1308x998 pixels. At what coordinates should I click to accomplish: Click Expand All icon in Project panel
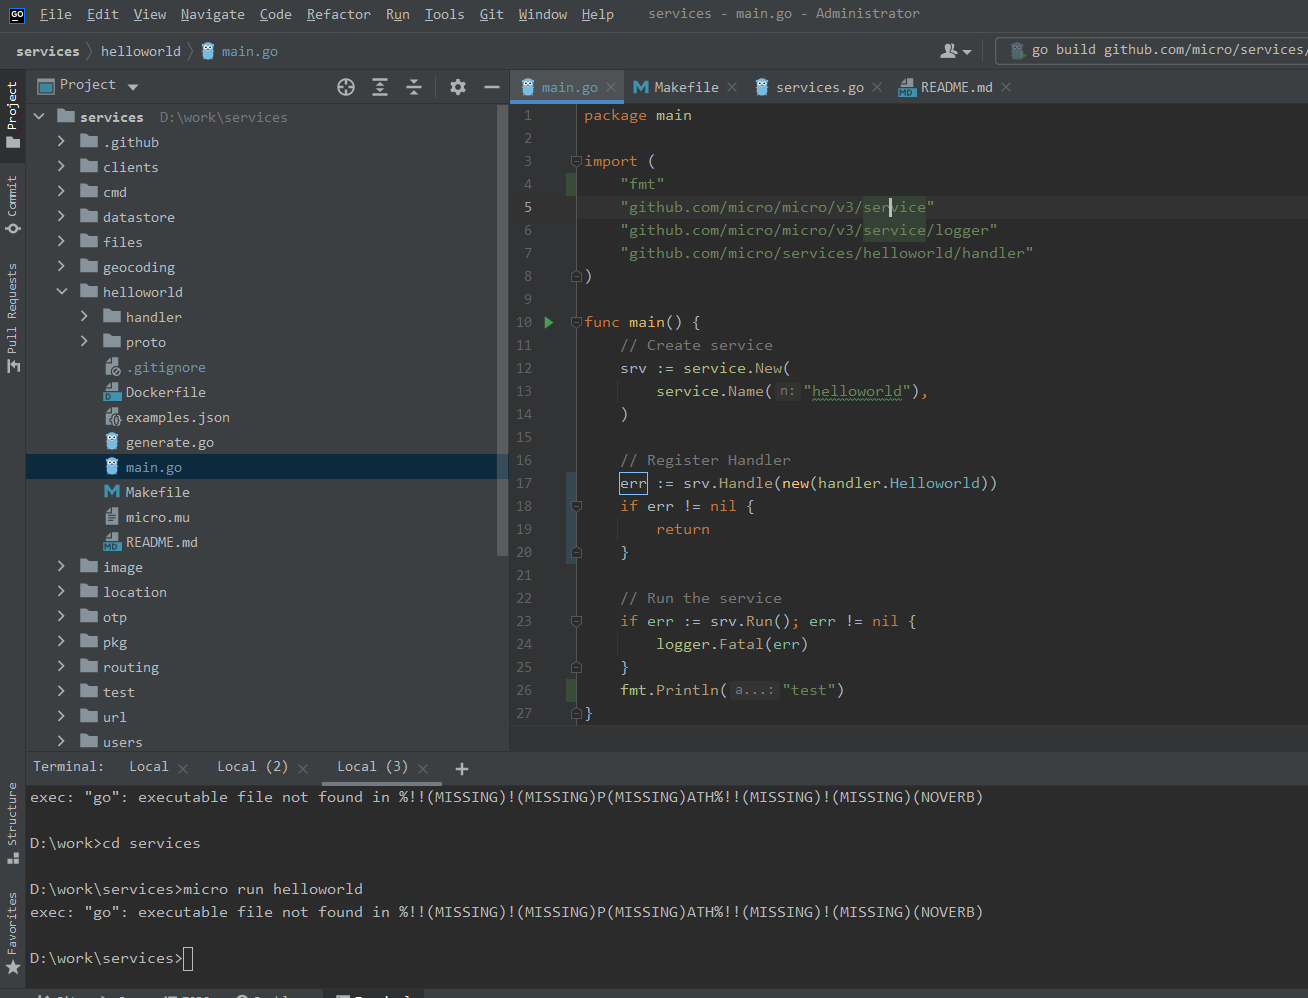pyautogui.click(x=380, y=87)
